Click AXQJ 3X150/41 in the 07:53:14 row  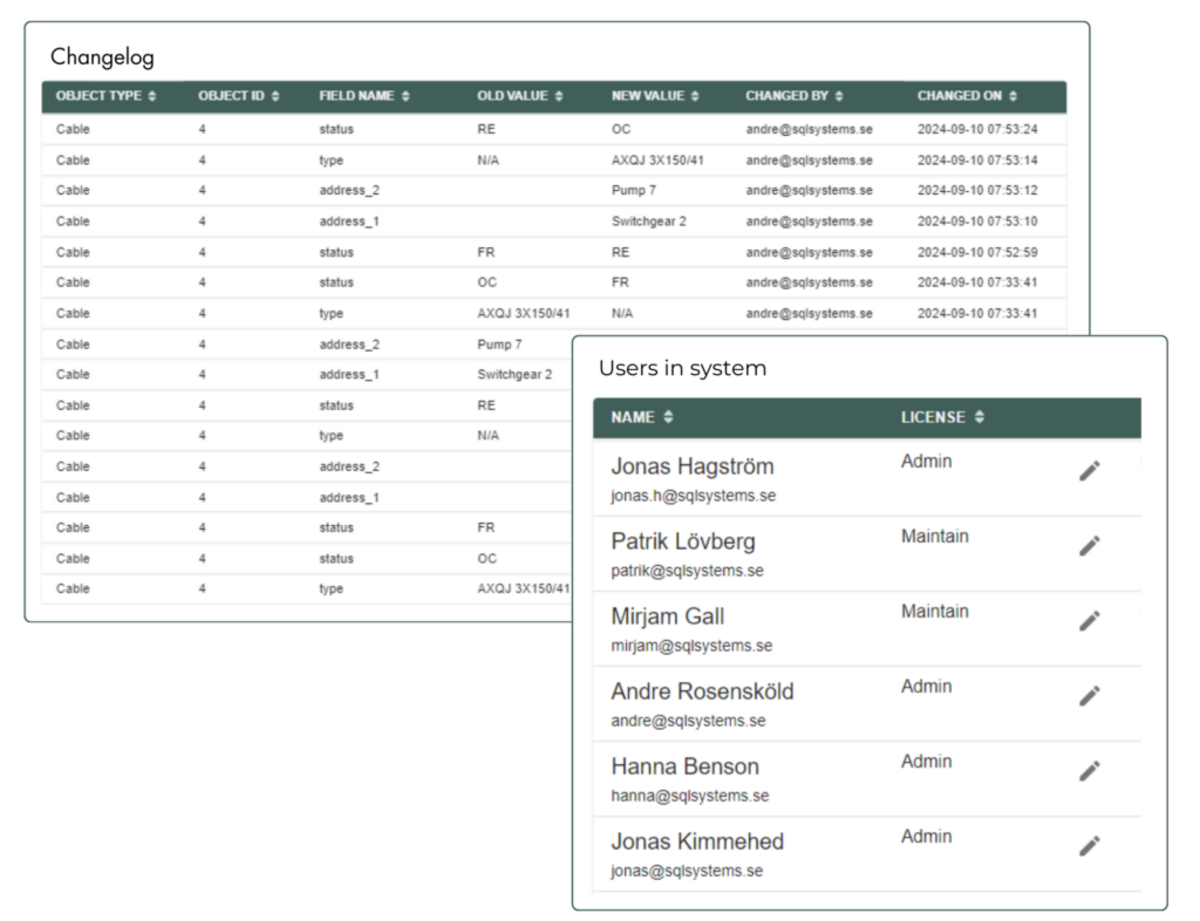(x=658, y=160)
